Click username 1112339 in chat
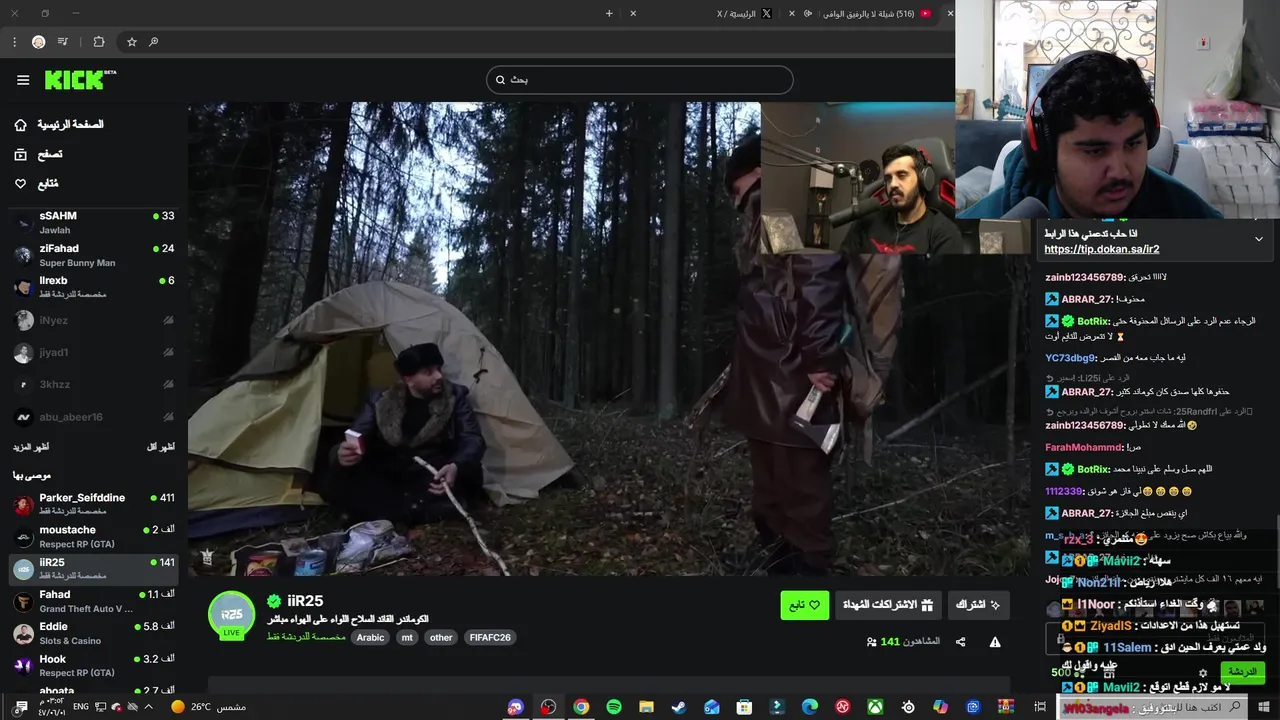The height and width of the screenshot is (720, 1280). pos(1064,491)
